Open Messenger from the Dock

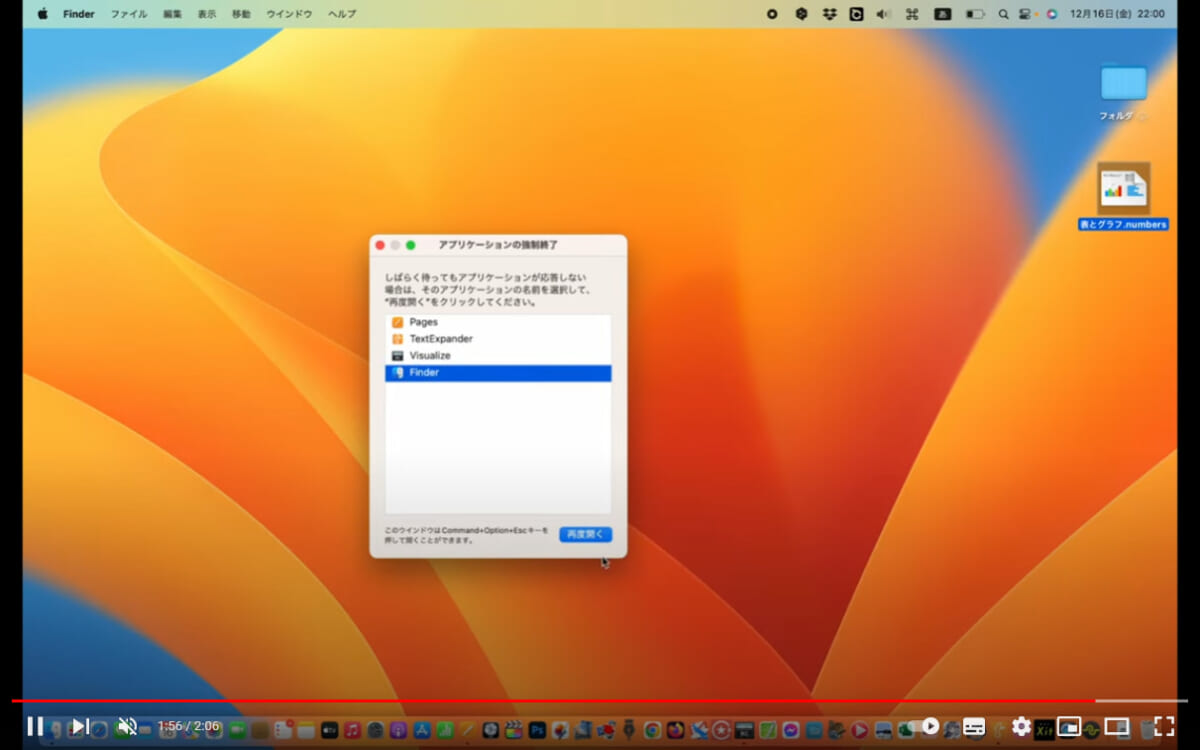[x=790, y=730]
